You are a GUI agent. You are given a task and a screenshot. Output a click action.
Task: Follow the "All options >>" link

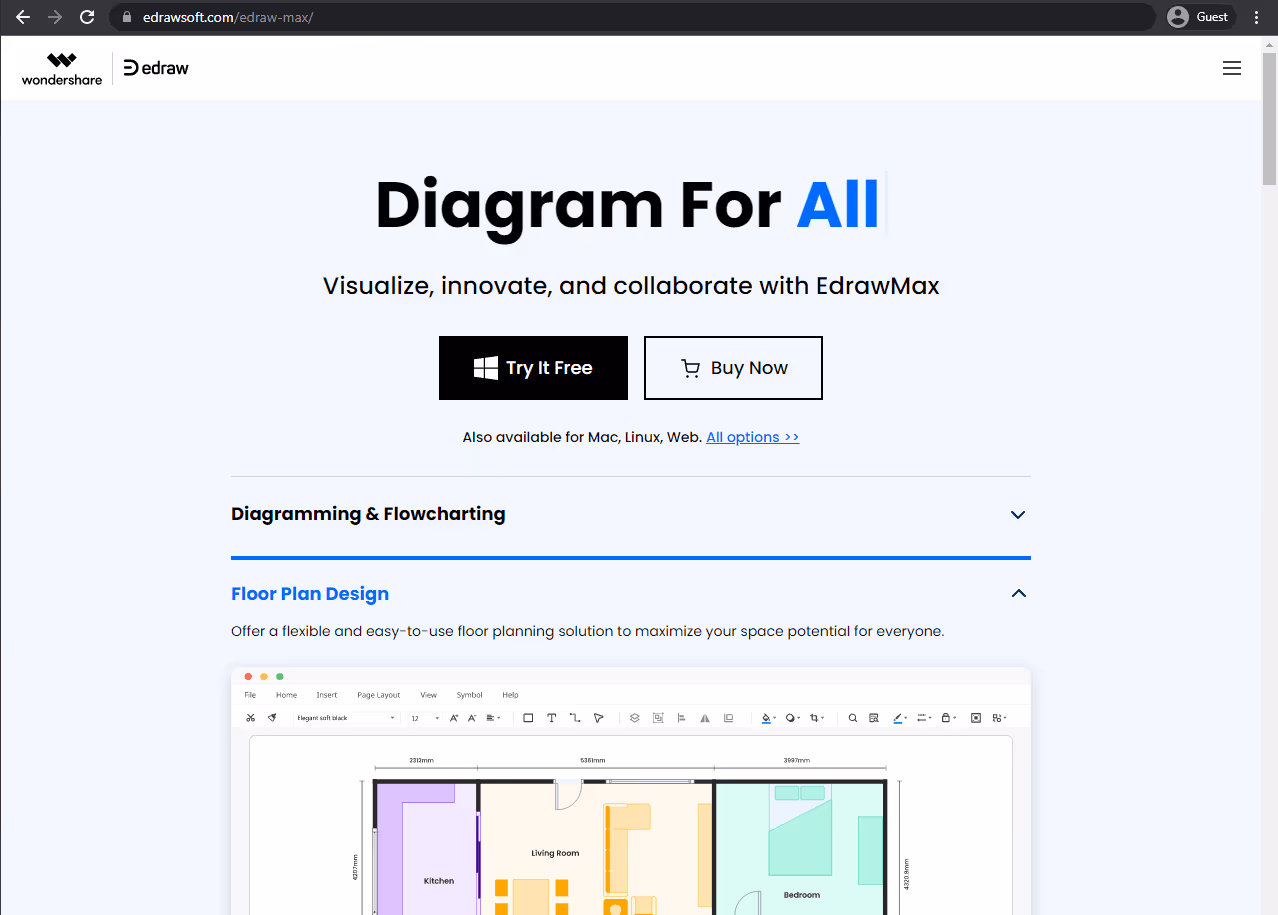pos(752,437)
